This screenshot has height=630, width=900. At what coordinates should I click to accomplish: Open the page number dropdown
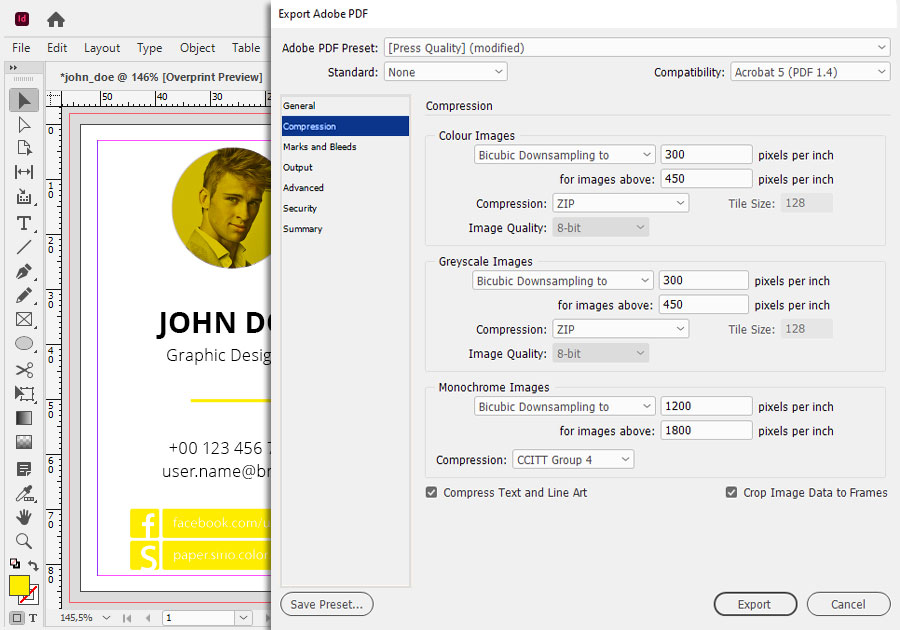(x=243, y=618)
